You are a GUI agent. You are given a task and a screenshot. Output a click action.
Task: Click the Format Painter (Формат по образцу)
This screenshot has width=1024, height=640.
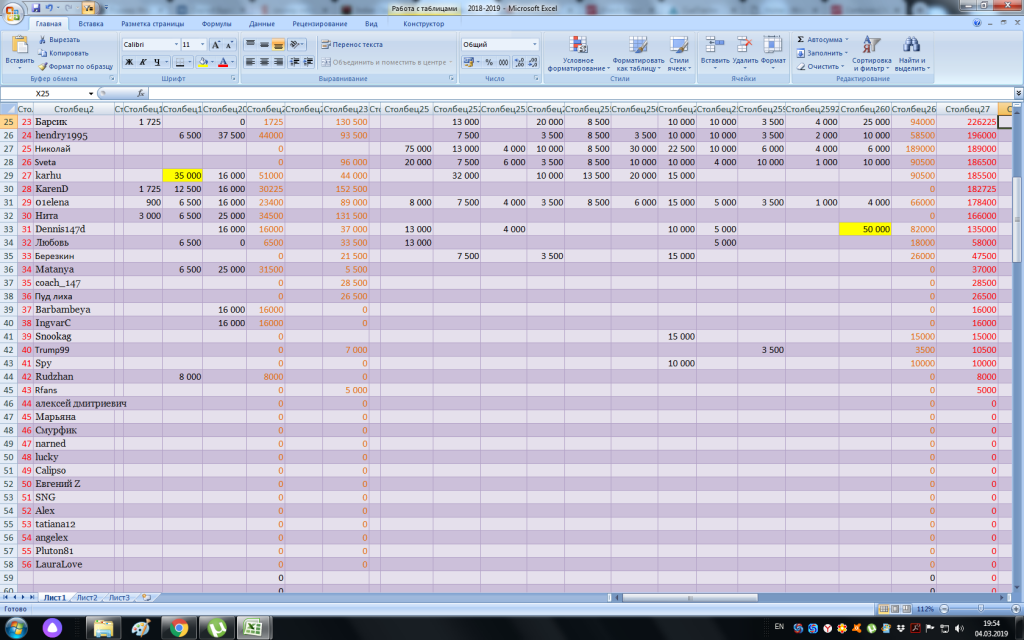click(77, 66)
